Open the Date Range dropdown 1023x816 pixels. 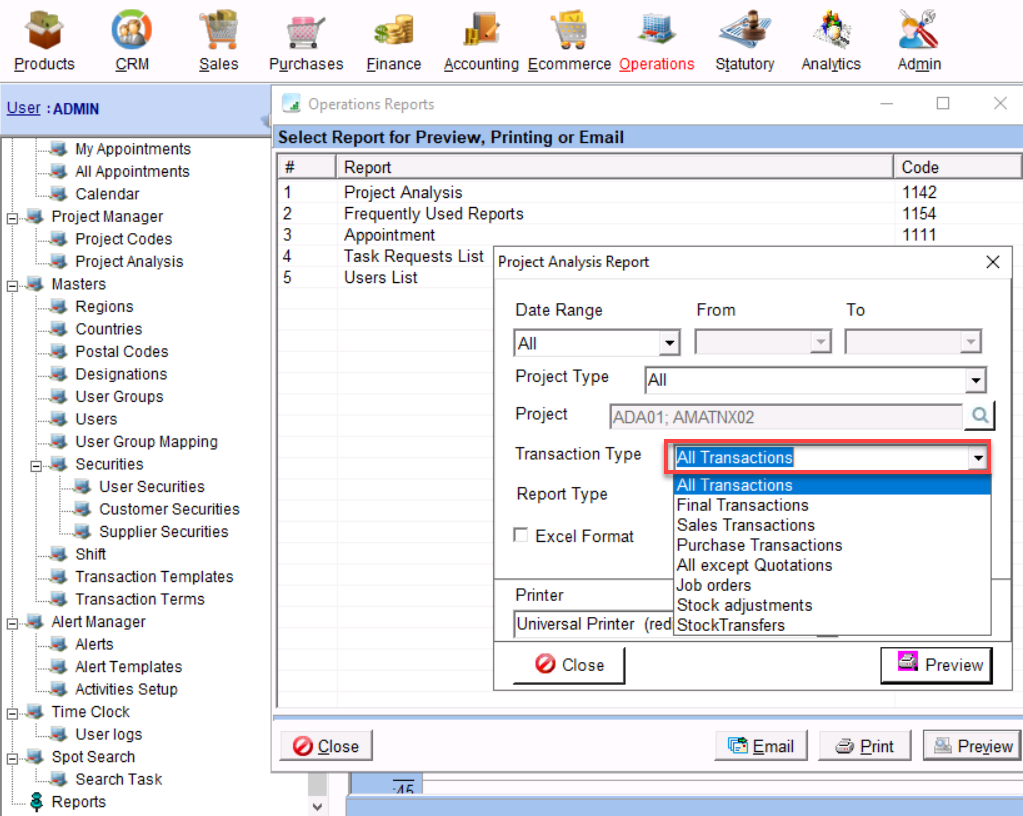669,343
